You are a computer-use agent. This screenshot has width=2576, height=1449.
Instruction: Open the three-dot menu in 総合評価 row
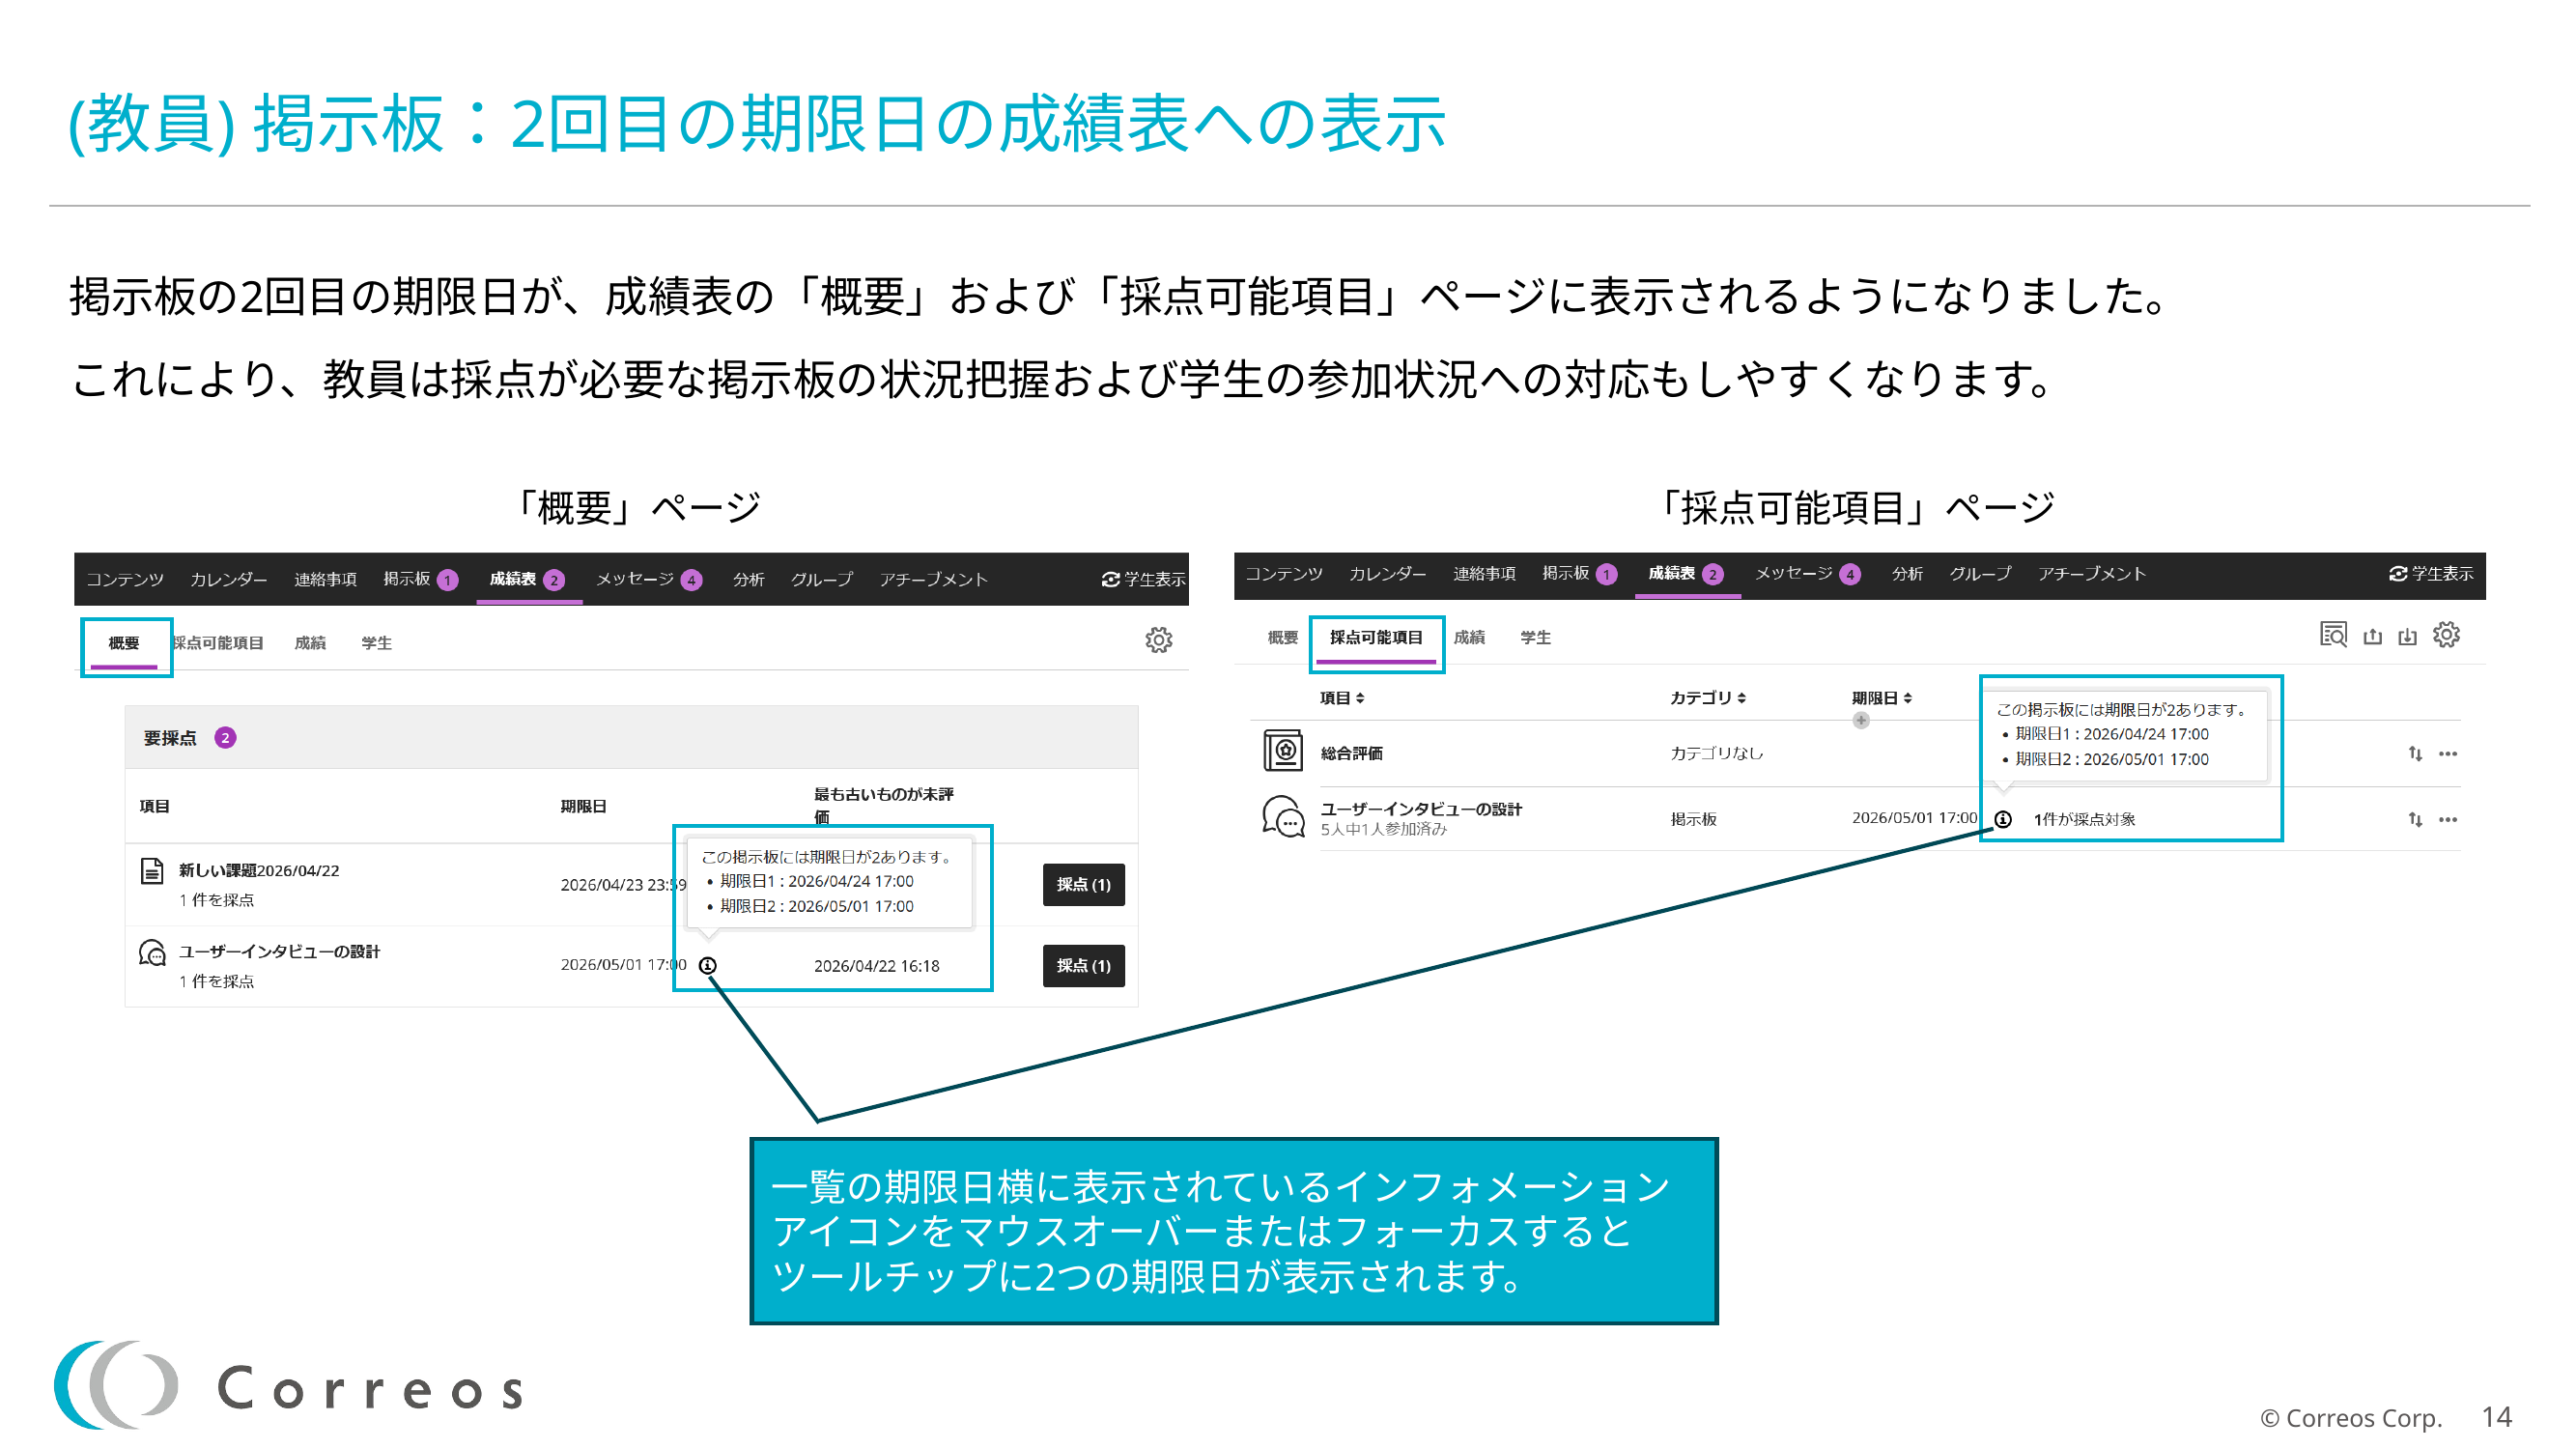click(x=2448, y=753)
